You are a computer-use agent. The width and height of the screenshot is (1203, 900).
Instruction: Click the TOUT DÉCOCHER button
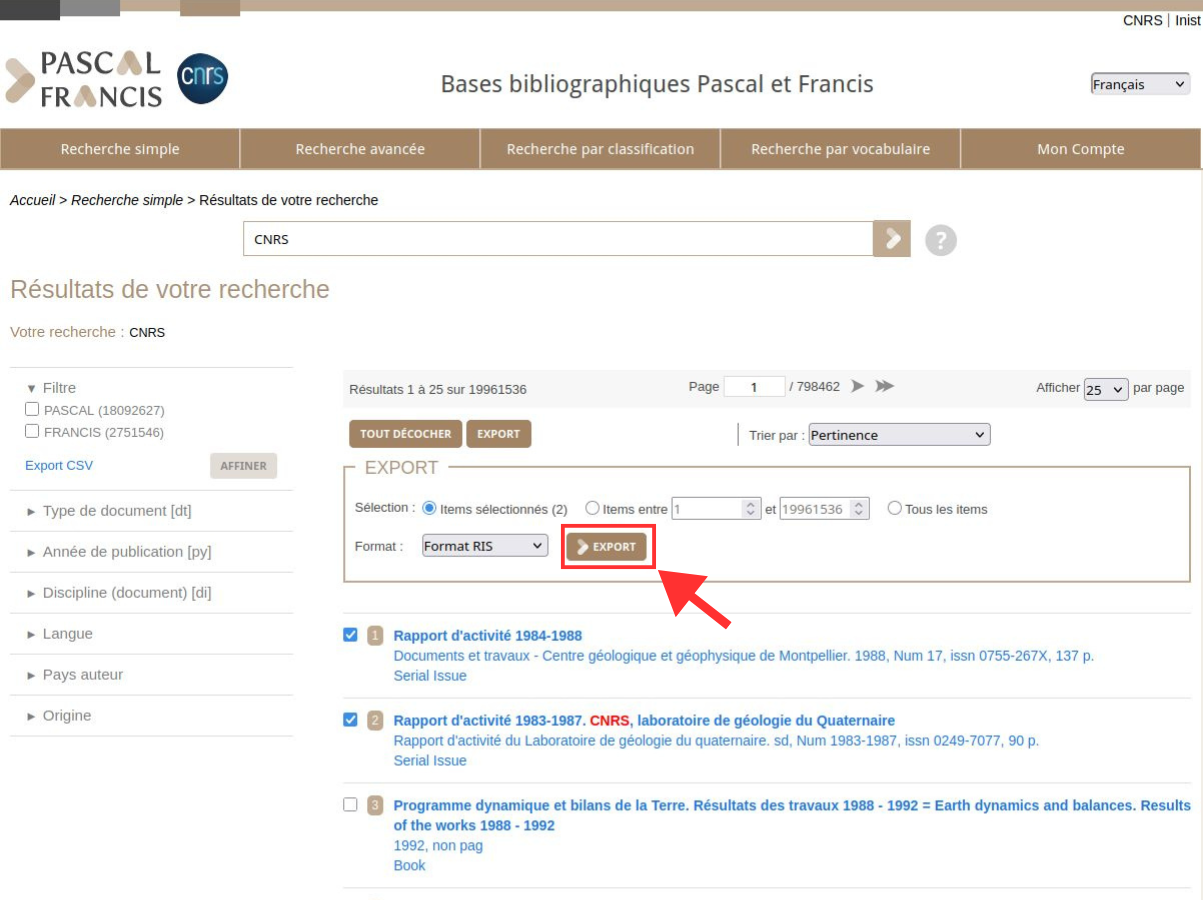pyautogui.click(x=404, y=434)
